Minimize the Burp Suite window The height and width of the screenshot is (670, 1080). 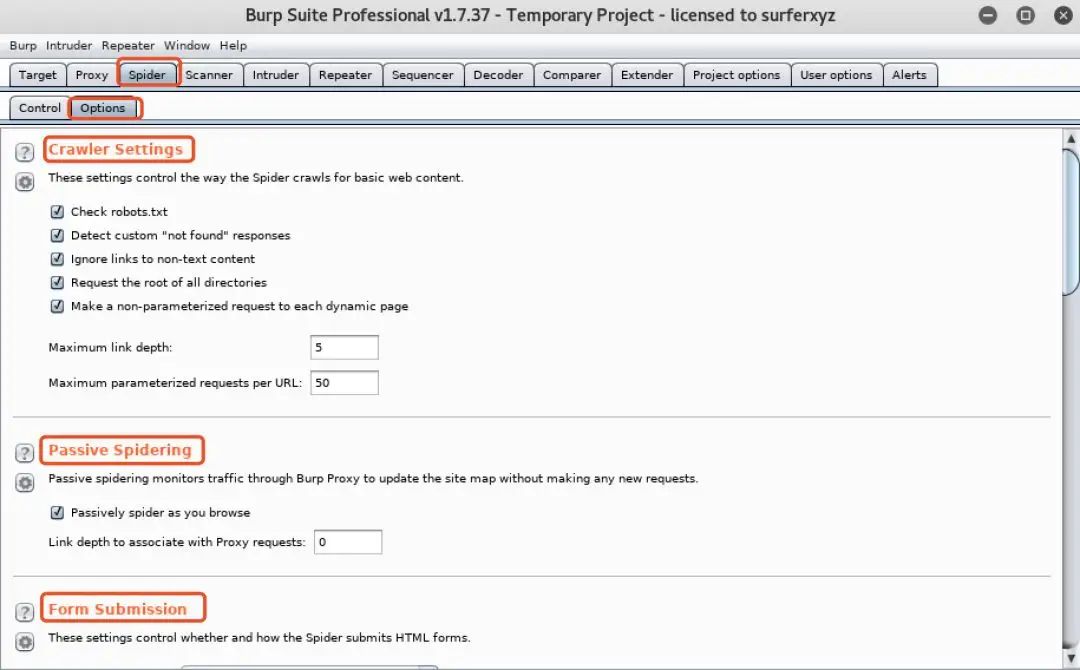(988, 15)
